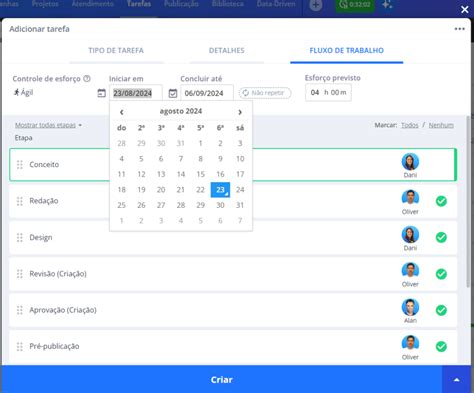Viewport: 474px width, 393px height.
Task: Select the Fluxo de Trabalho tab
Action: click(x=347, y=51)
